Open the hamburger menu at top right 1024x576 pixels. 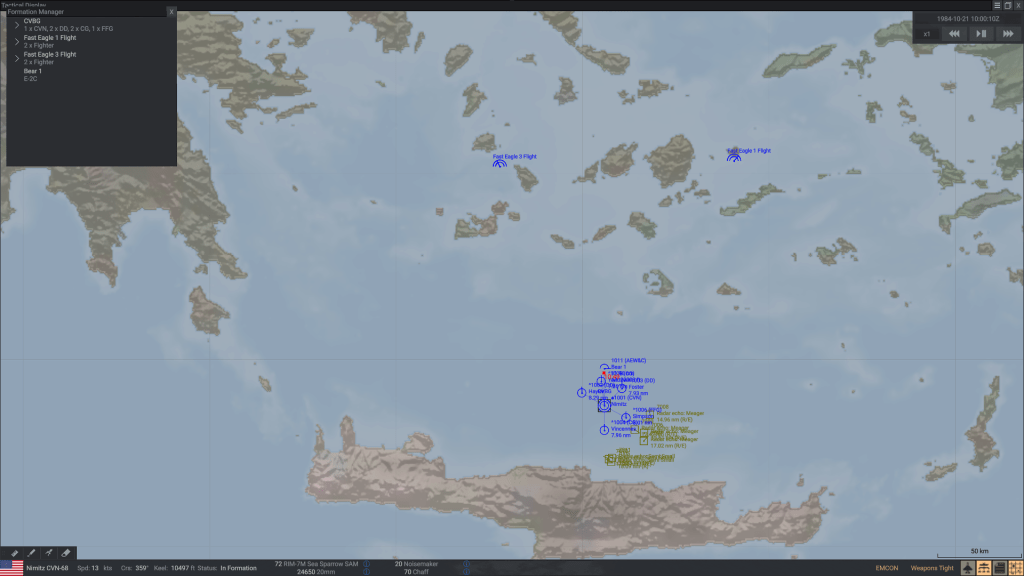point(997,5)
